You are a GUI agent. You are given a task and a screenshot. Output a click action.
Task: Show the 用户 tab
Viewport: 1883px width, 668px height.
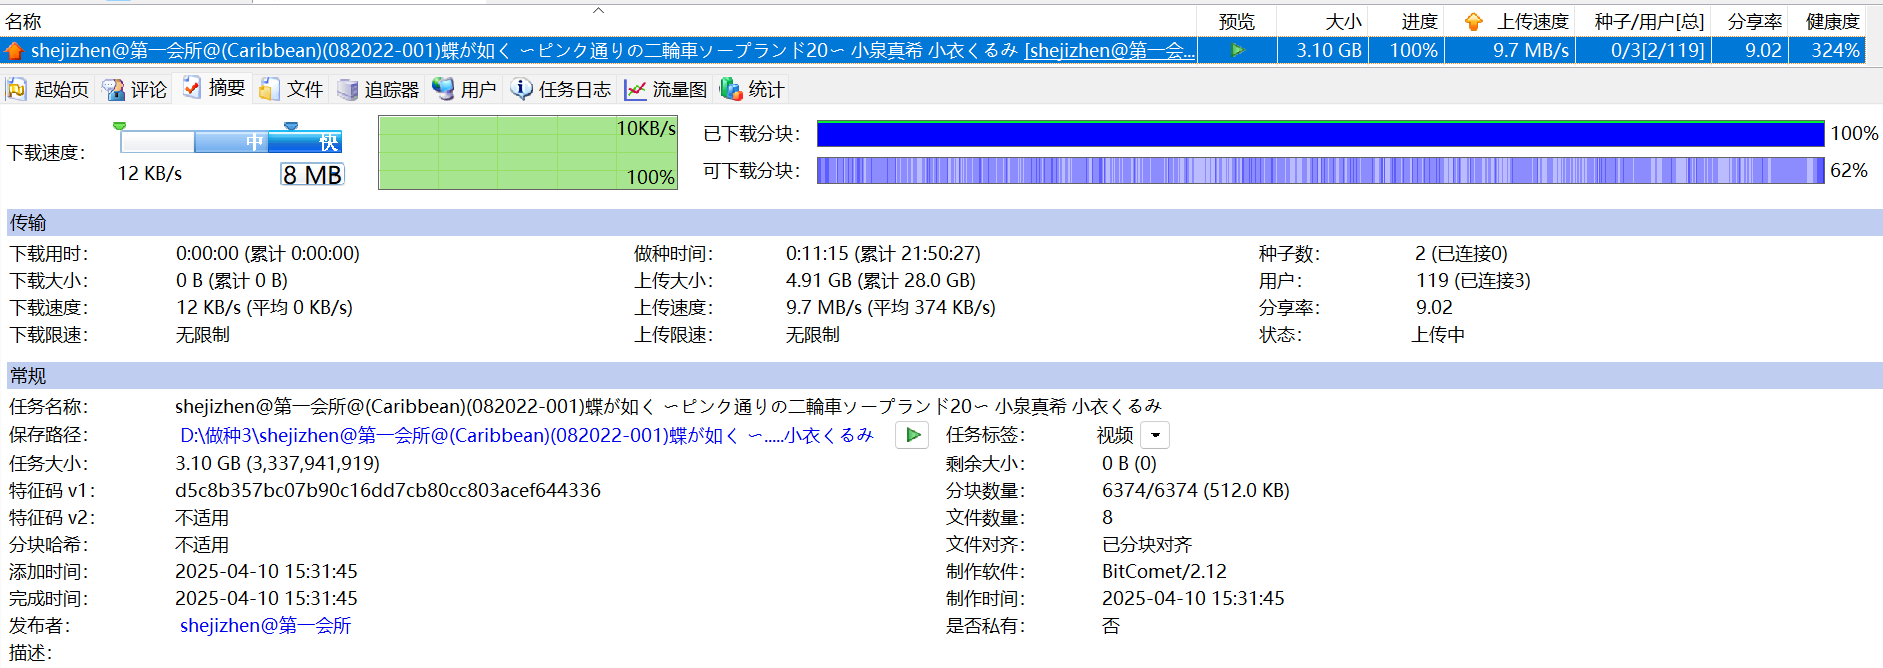tap(464, 89)
